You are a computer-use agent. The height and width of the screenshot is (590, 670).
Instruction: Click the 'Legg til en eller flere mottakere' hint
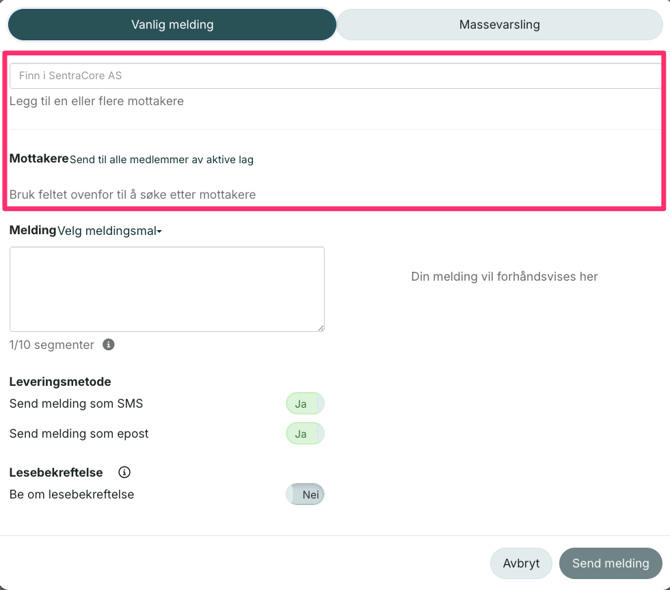point(97,101)
